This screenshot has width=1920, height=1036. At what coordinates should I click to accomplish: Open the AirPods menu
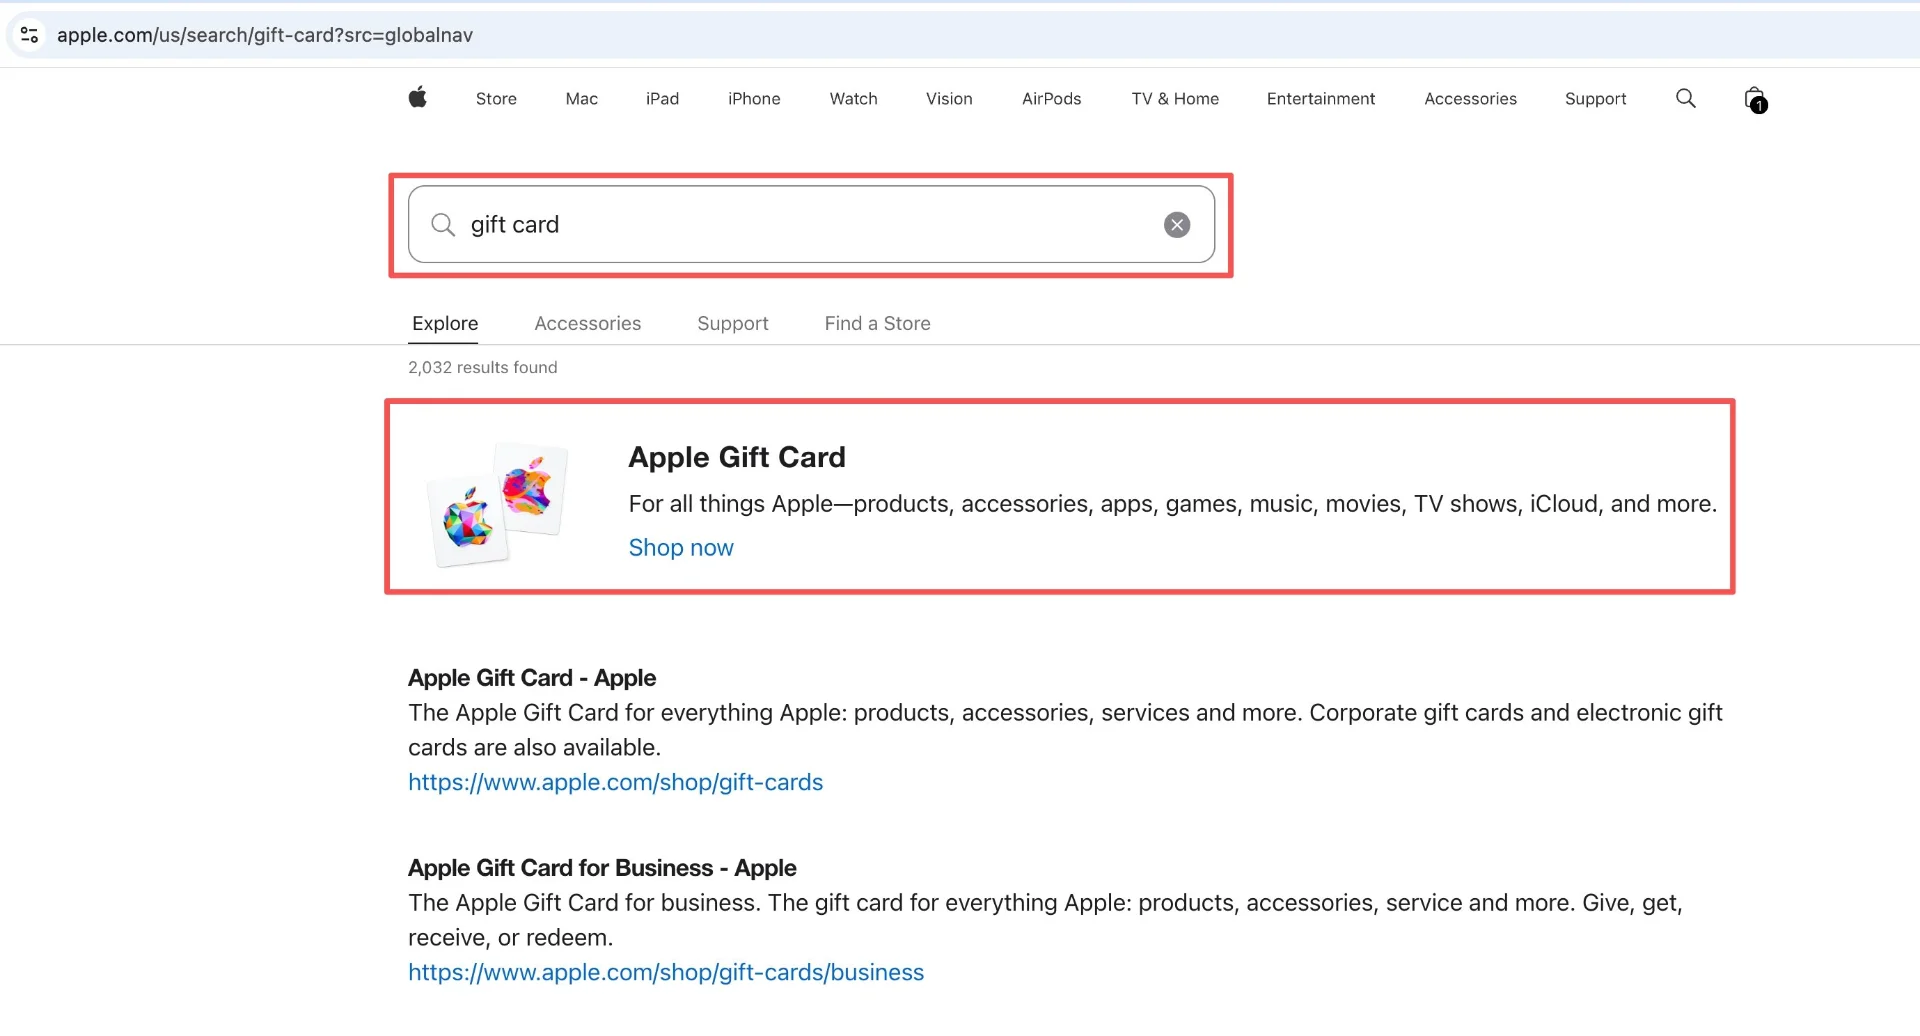point(1052,99)
